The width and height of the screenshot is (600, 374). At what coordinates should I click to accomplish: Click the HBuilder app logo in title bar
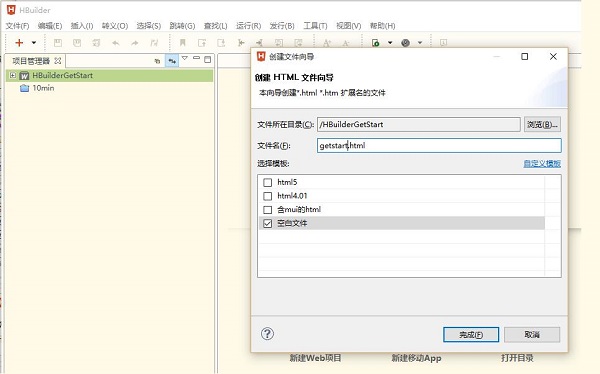[x=11, y=10]
